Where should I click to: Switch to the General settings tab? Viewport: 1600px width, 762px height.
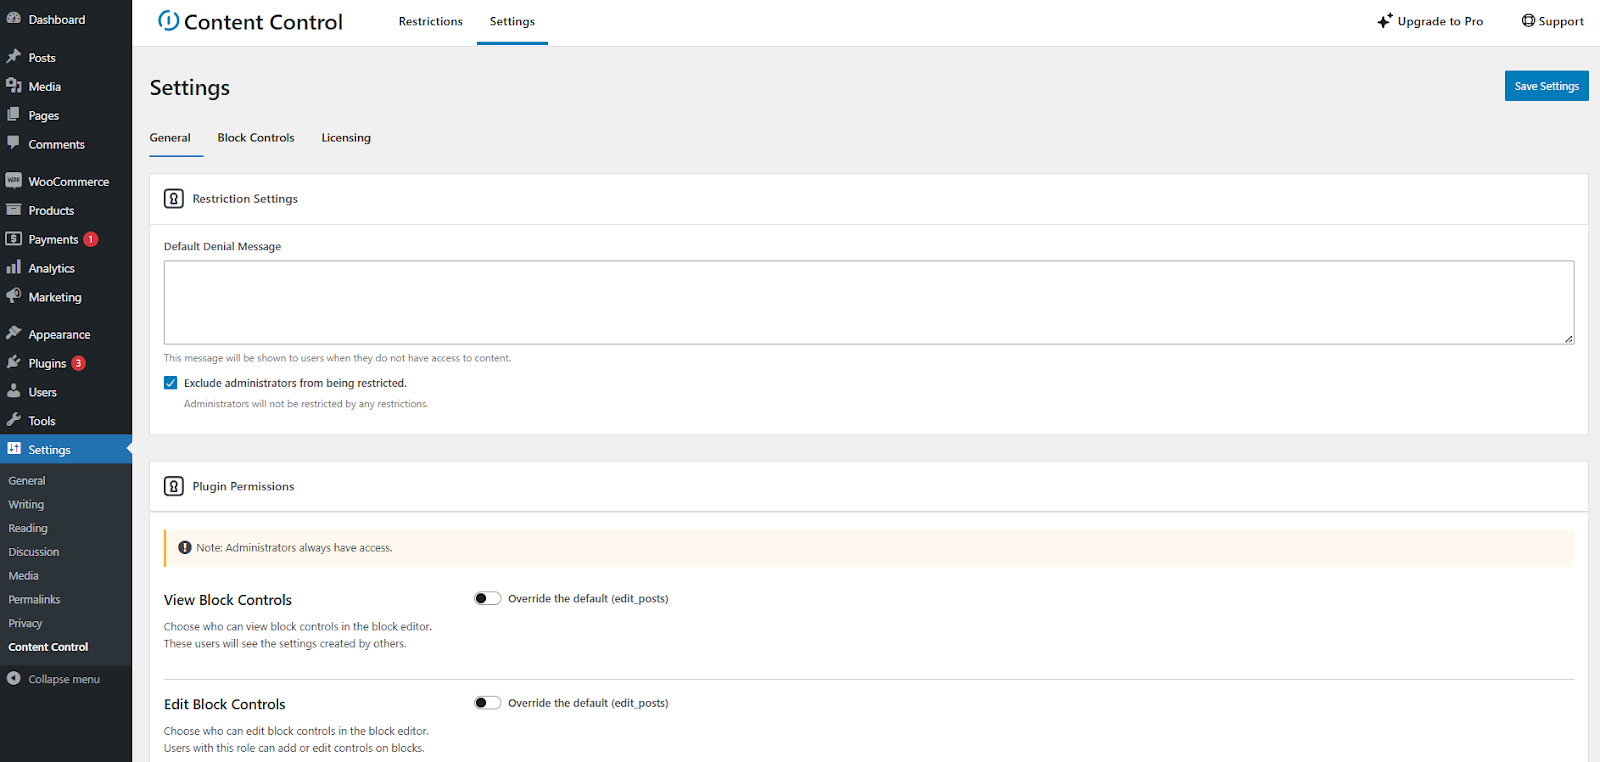tap(170, 138)
